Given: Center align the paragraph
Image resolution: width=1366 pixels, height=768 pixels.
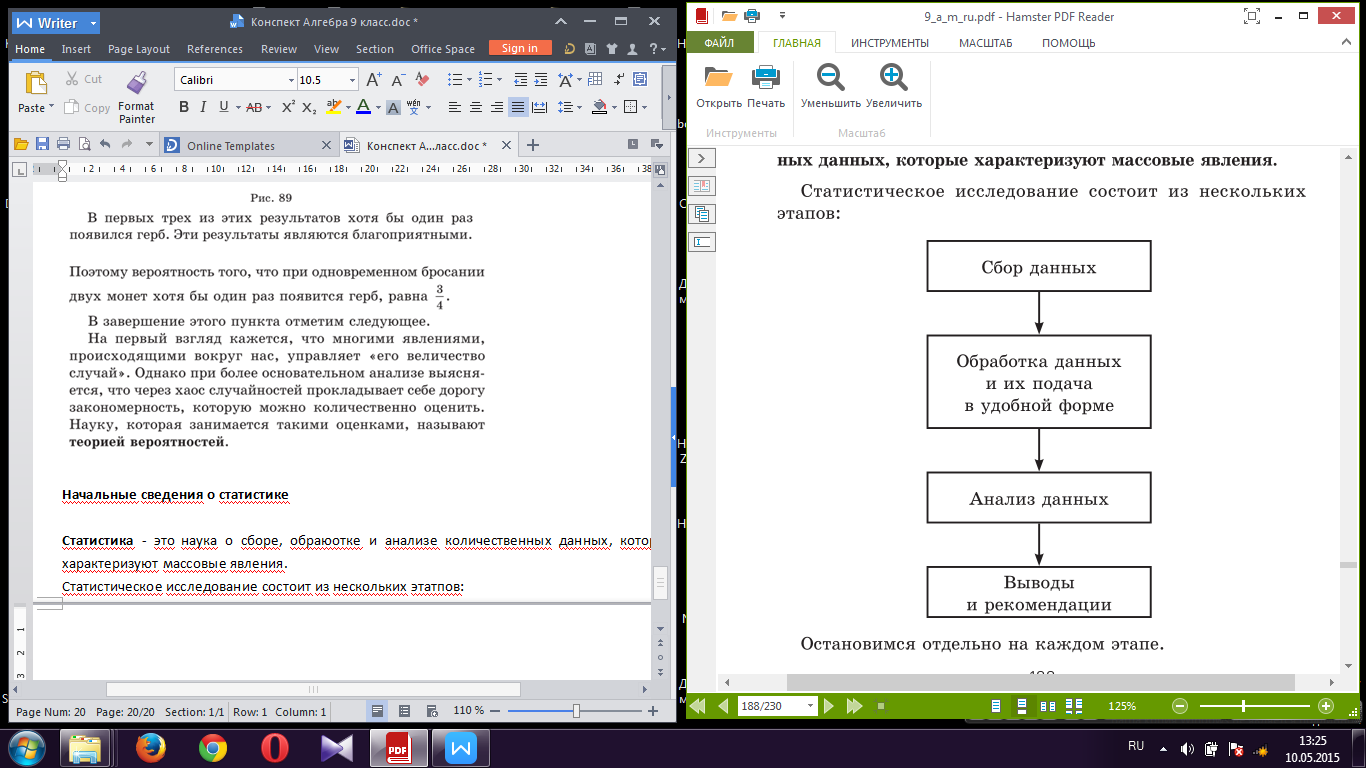Looking at the screenshot, I should pos(475,107).
